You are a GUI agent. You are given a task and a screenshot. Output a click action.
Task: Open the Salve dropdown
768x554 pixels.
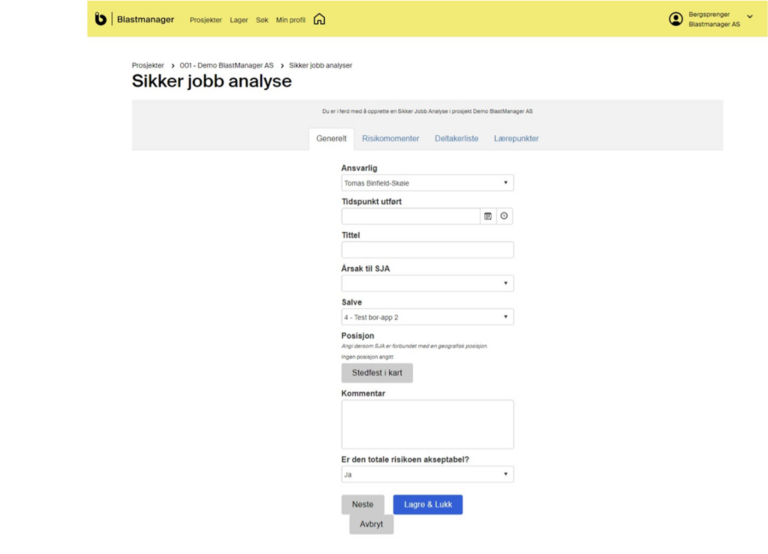(427, 317)
